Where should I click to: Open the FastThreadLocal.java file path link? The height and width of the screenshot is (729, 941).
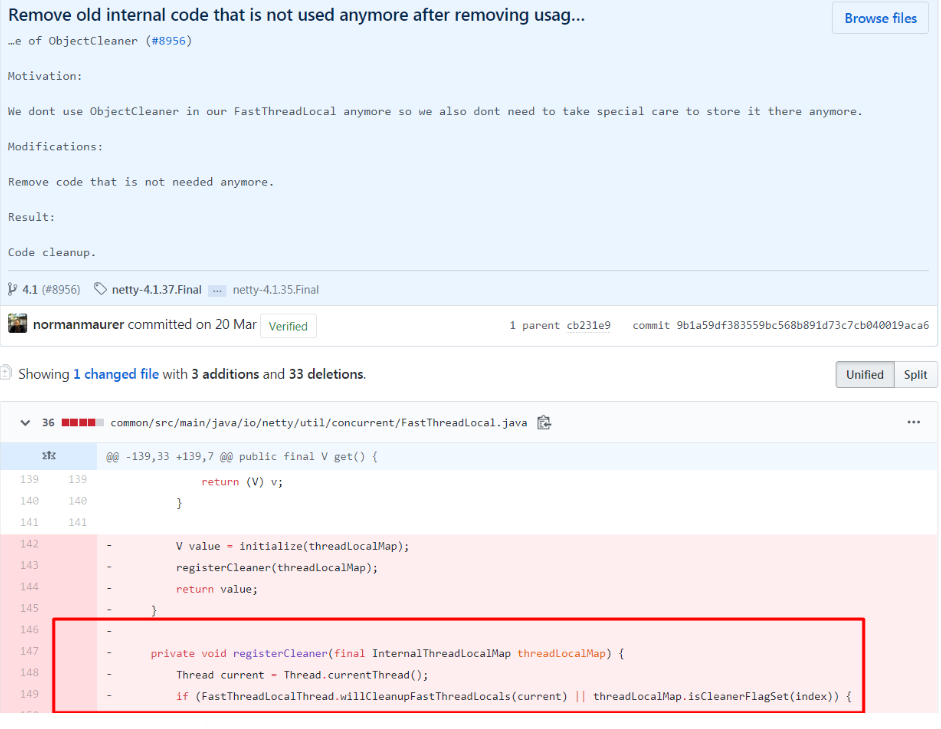[318, 423]
